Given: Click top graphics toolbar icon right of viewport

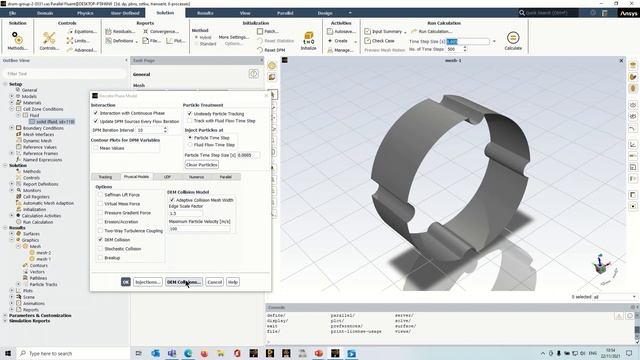Looking at the screenshot, I should [x=633, y=66].
